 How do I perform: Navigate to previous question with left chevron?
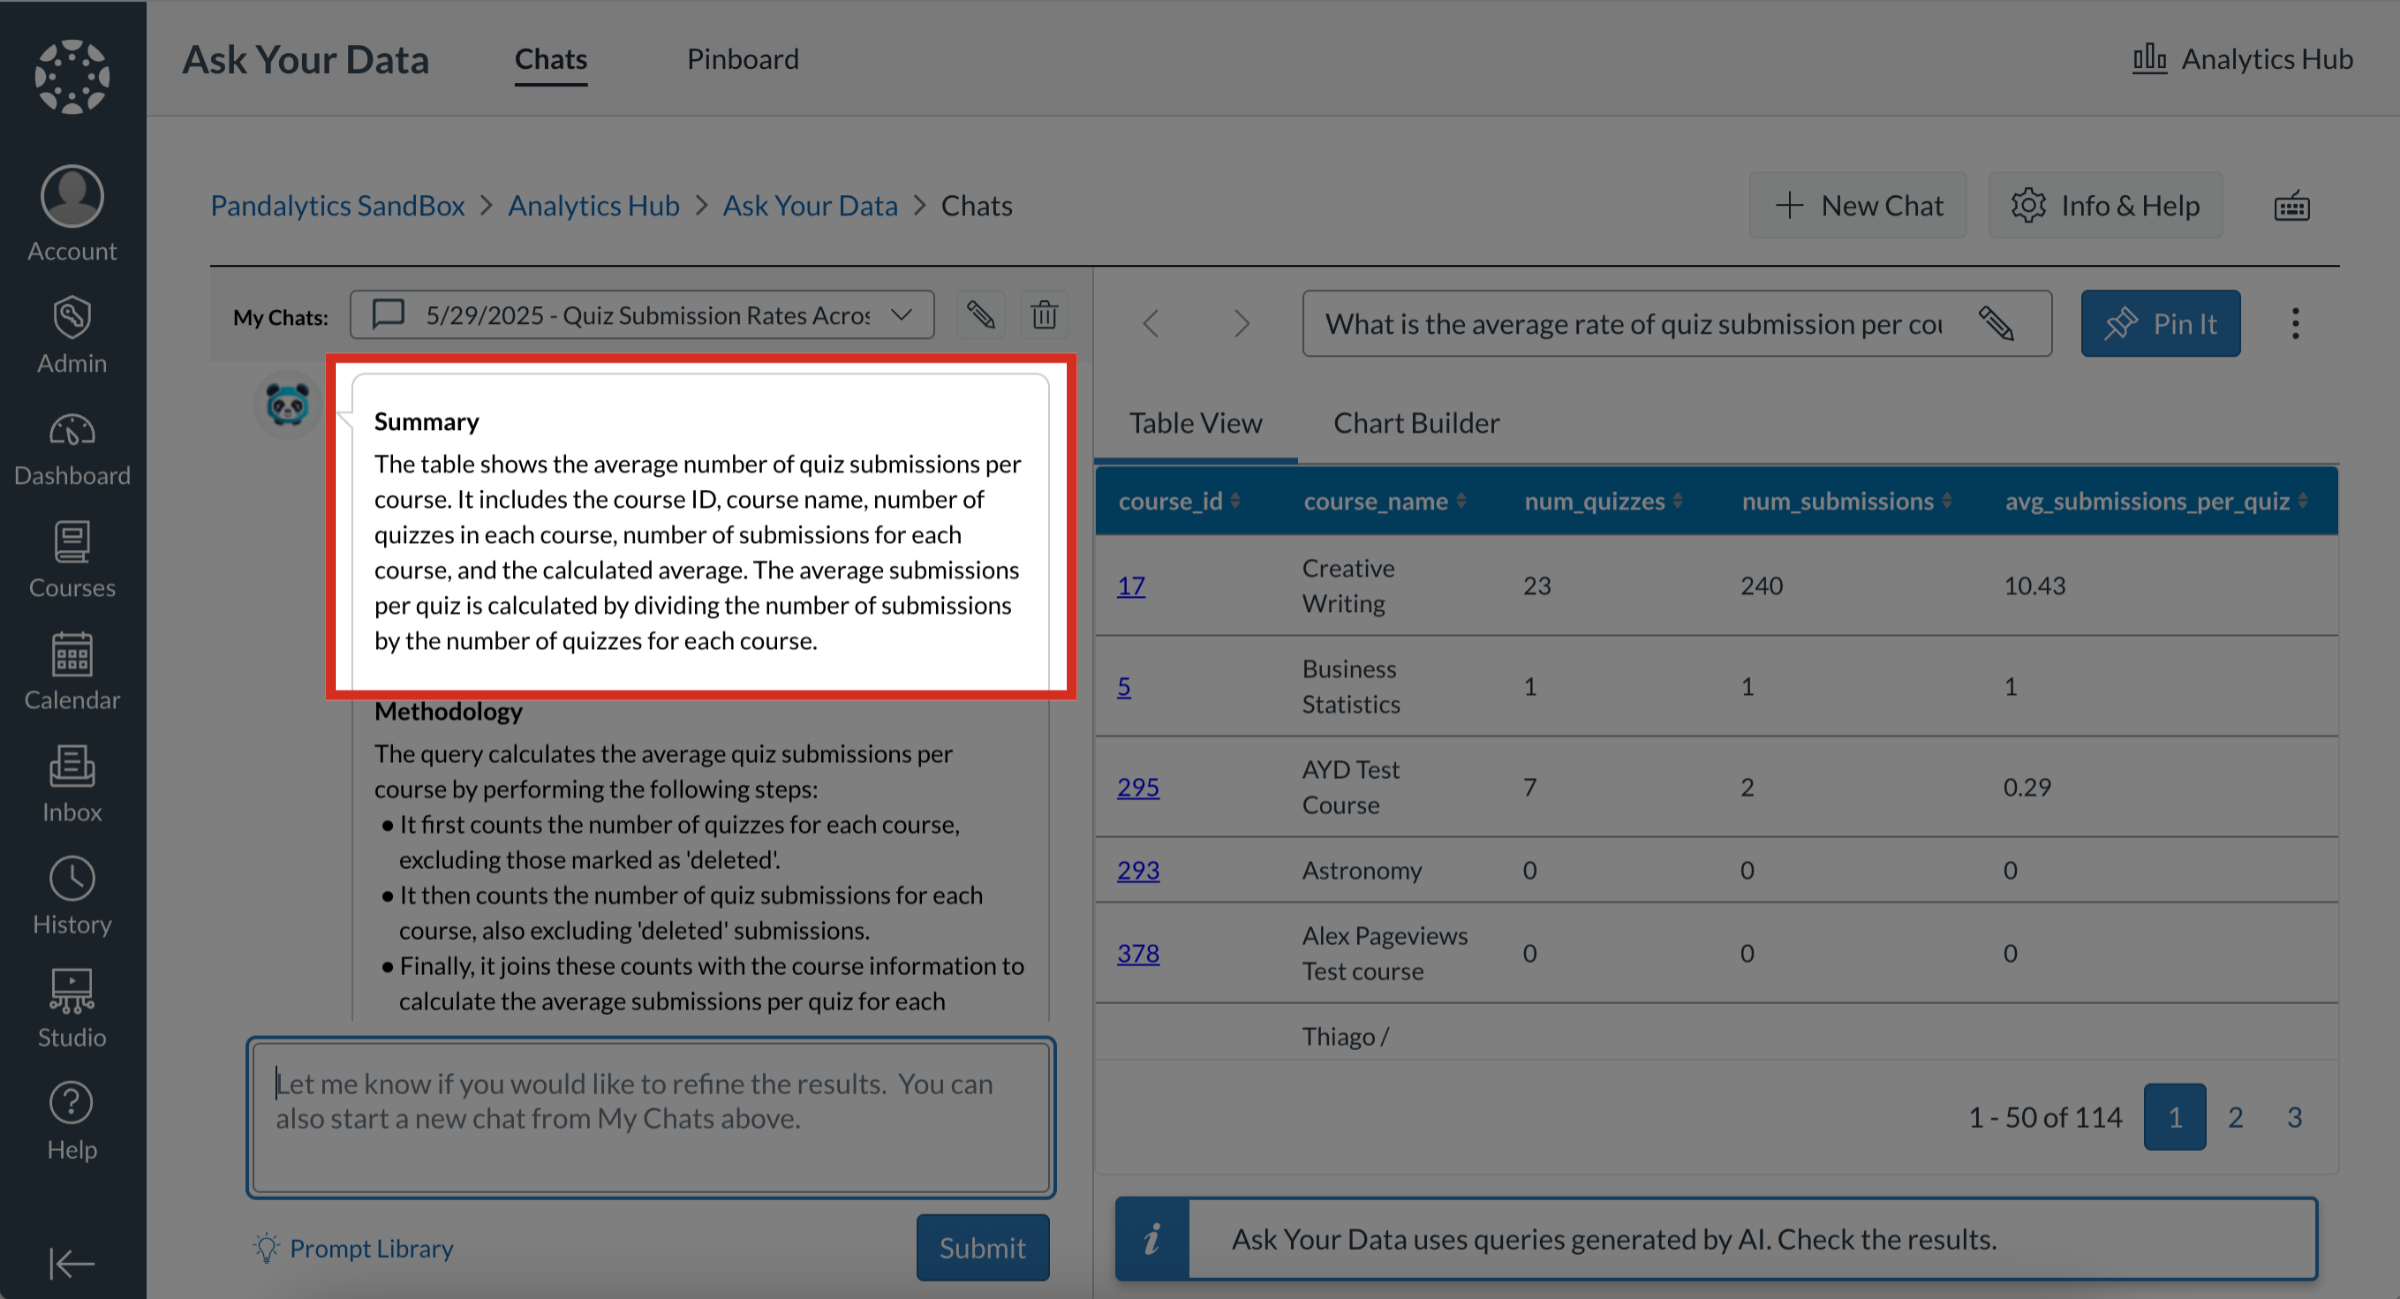[1151, 323]
